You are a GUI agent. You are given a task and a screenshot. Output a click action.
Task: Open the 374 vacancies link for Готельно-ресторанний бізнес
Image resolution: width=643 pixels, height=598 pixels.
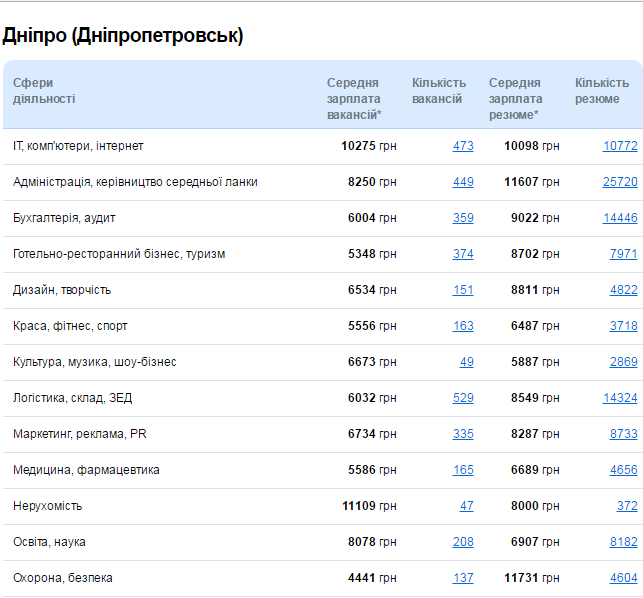click(463, 254)
